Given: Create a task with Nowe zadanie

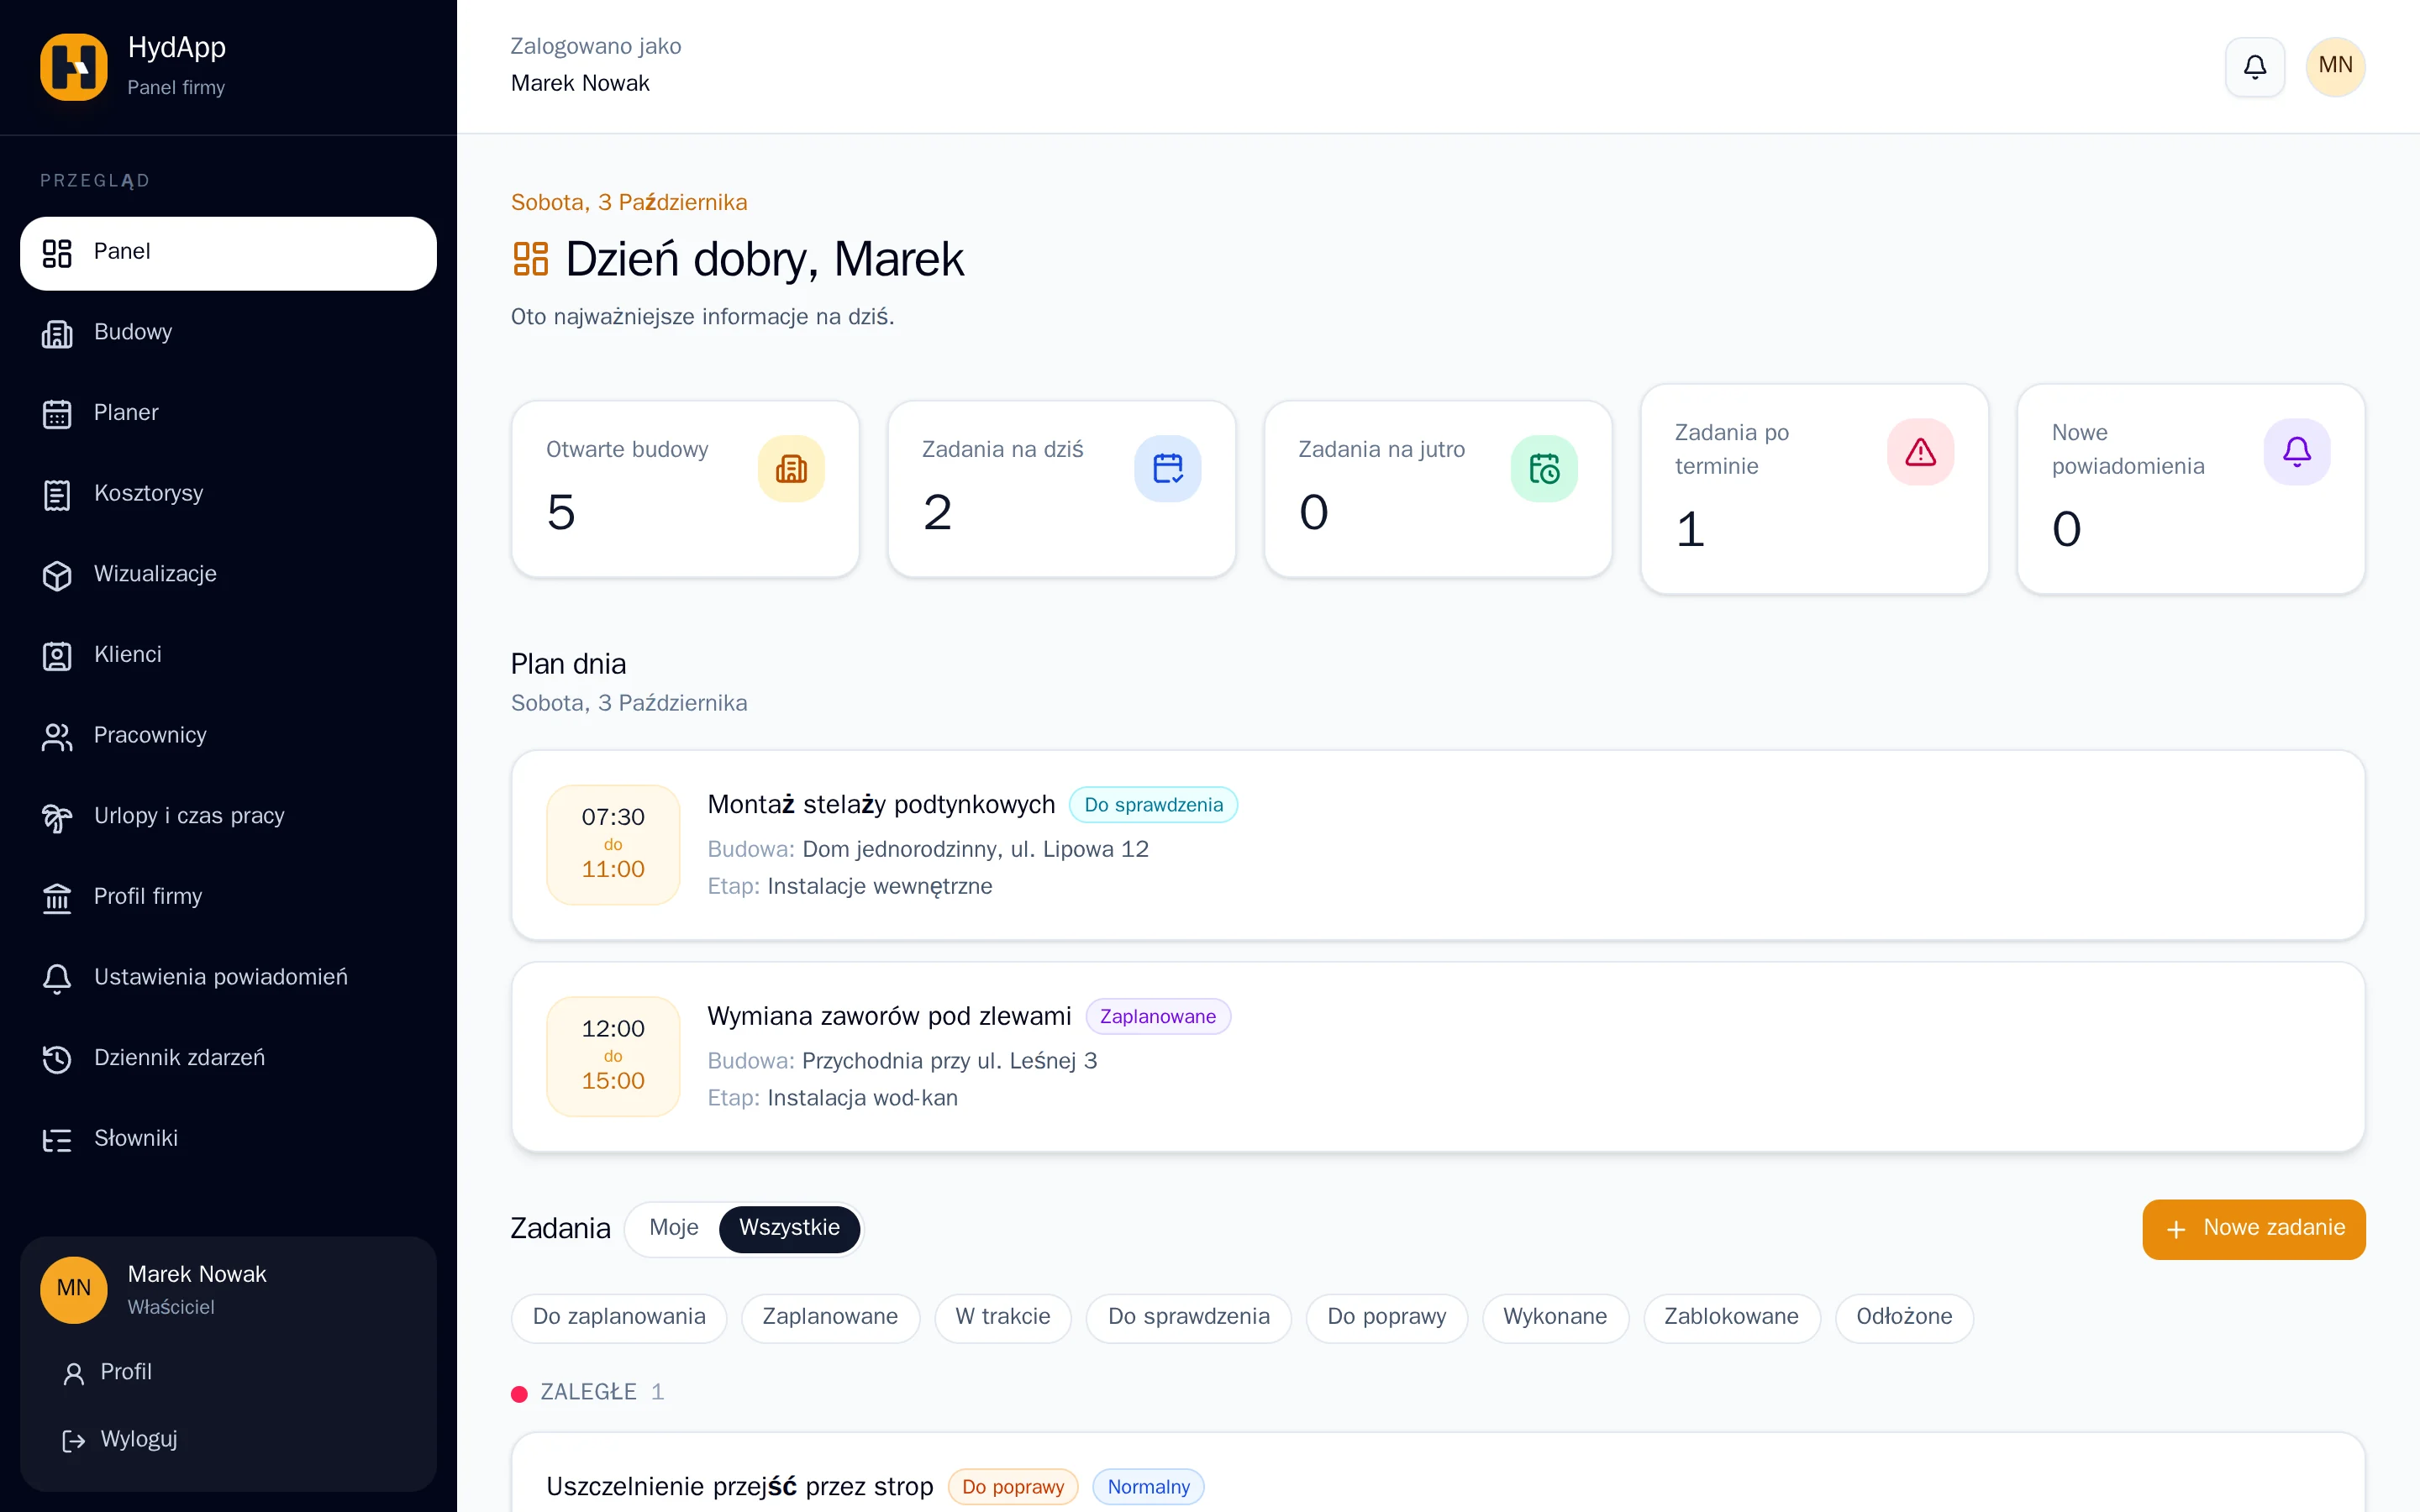Looking at the screenshot, I should 2253,1229.
